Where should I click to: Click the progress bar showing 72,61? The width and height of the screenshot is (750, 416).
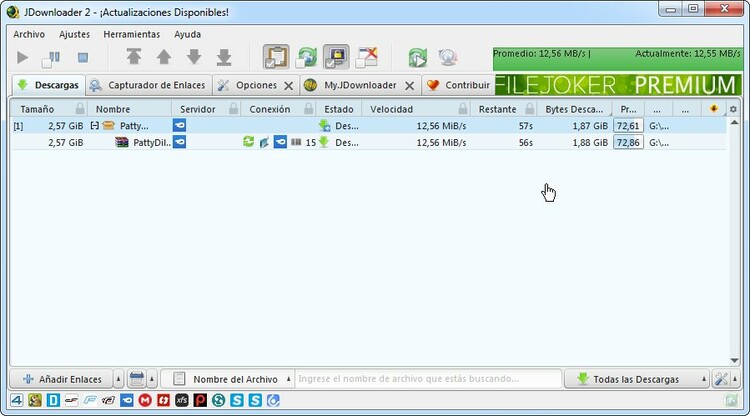tap(628, 126)
